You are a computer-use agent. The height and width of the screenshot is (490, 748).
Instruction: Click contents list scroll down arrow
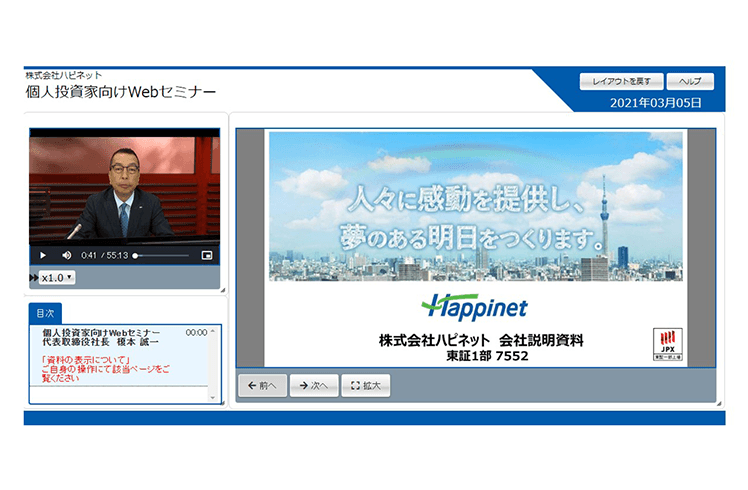coord(213,397)
